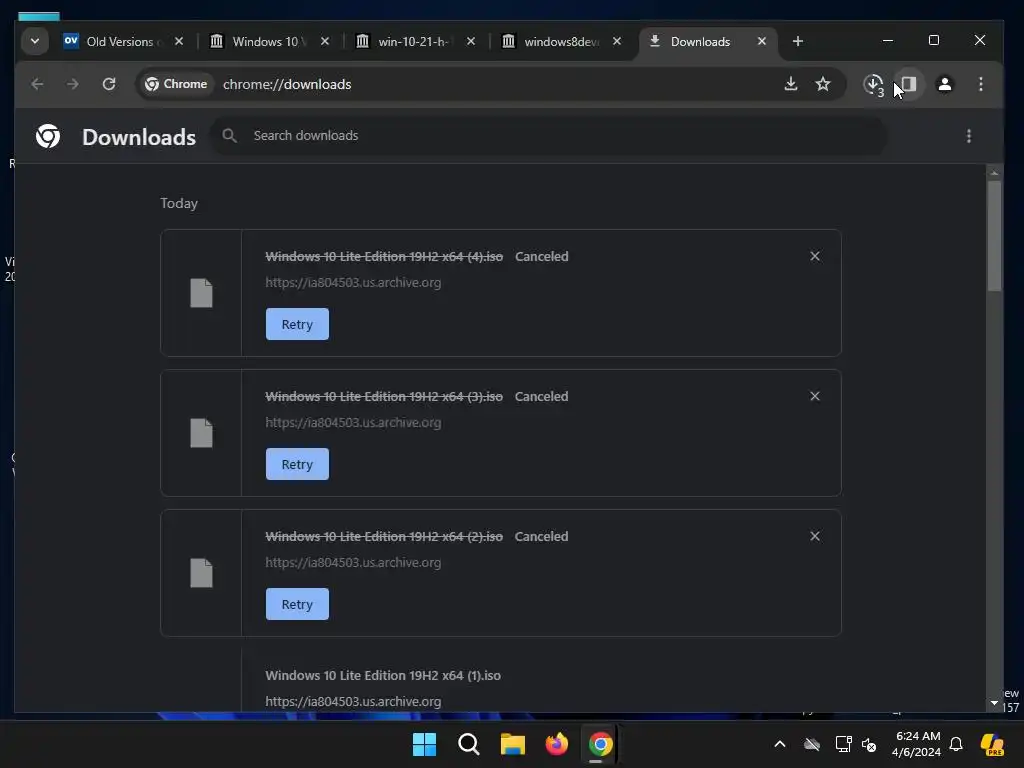Go back to previous page

[x=37, y=84]
